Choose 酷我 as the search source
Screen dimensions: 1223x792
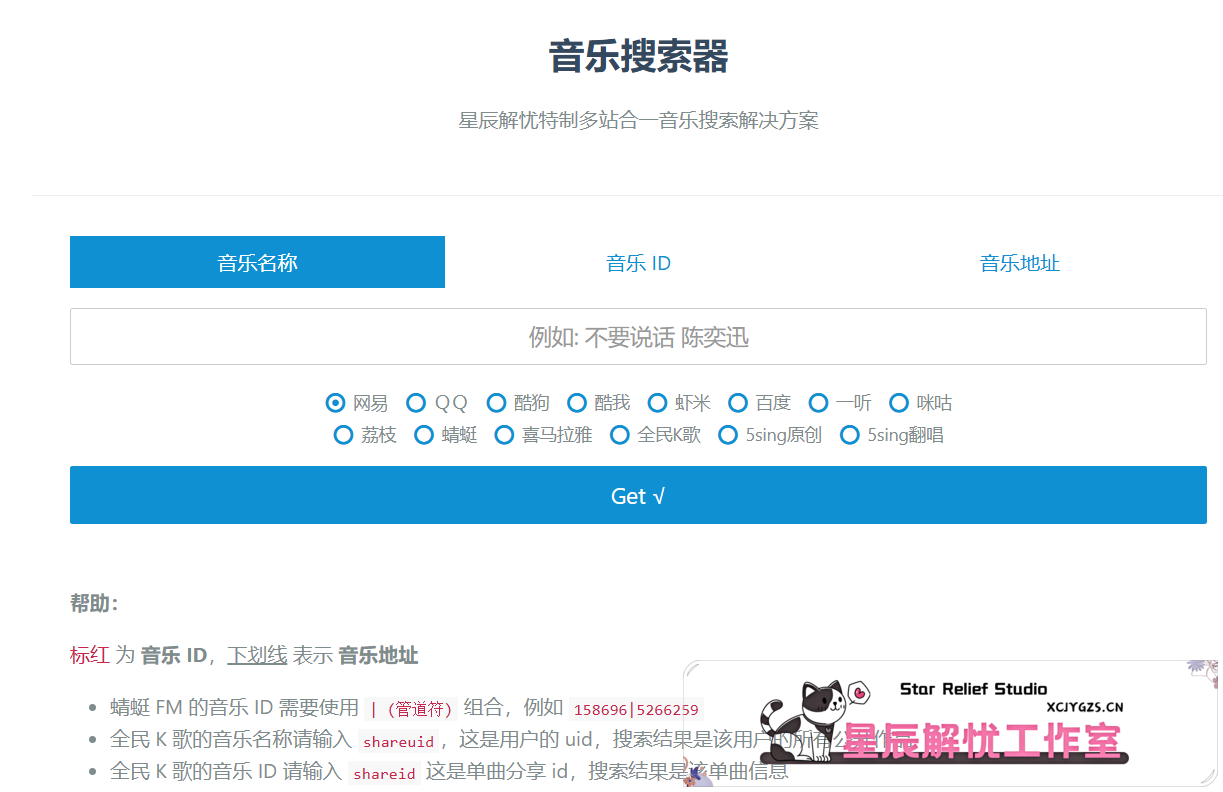coord(577,402)
